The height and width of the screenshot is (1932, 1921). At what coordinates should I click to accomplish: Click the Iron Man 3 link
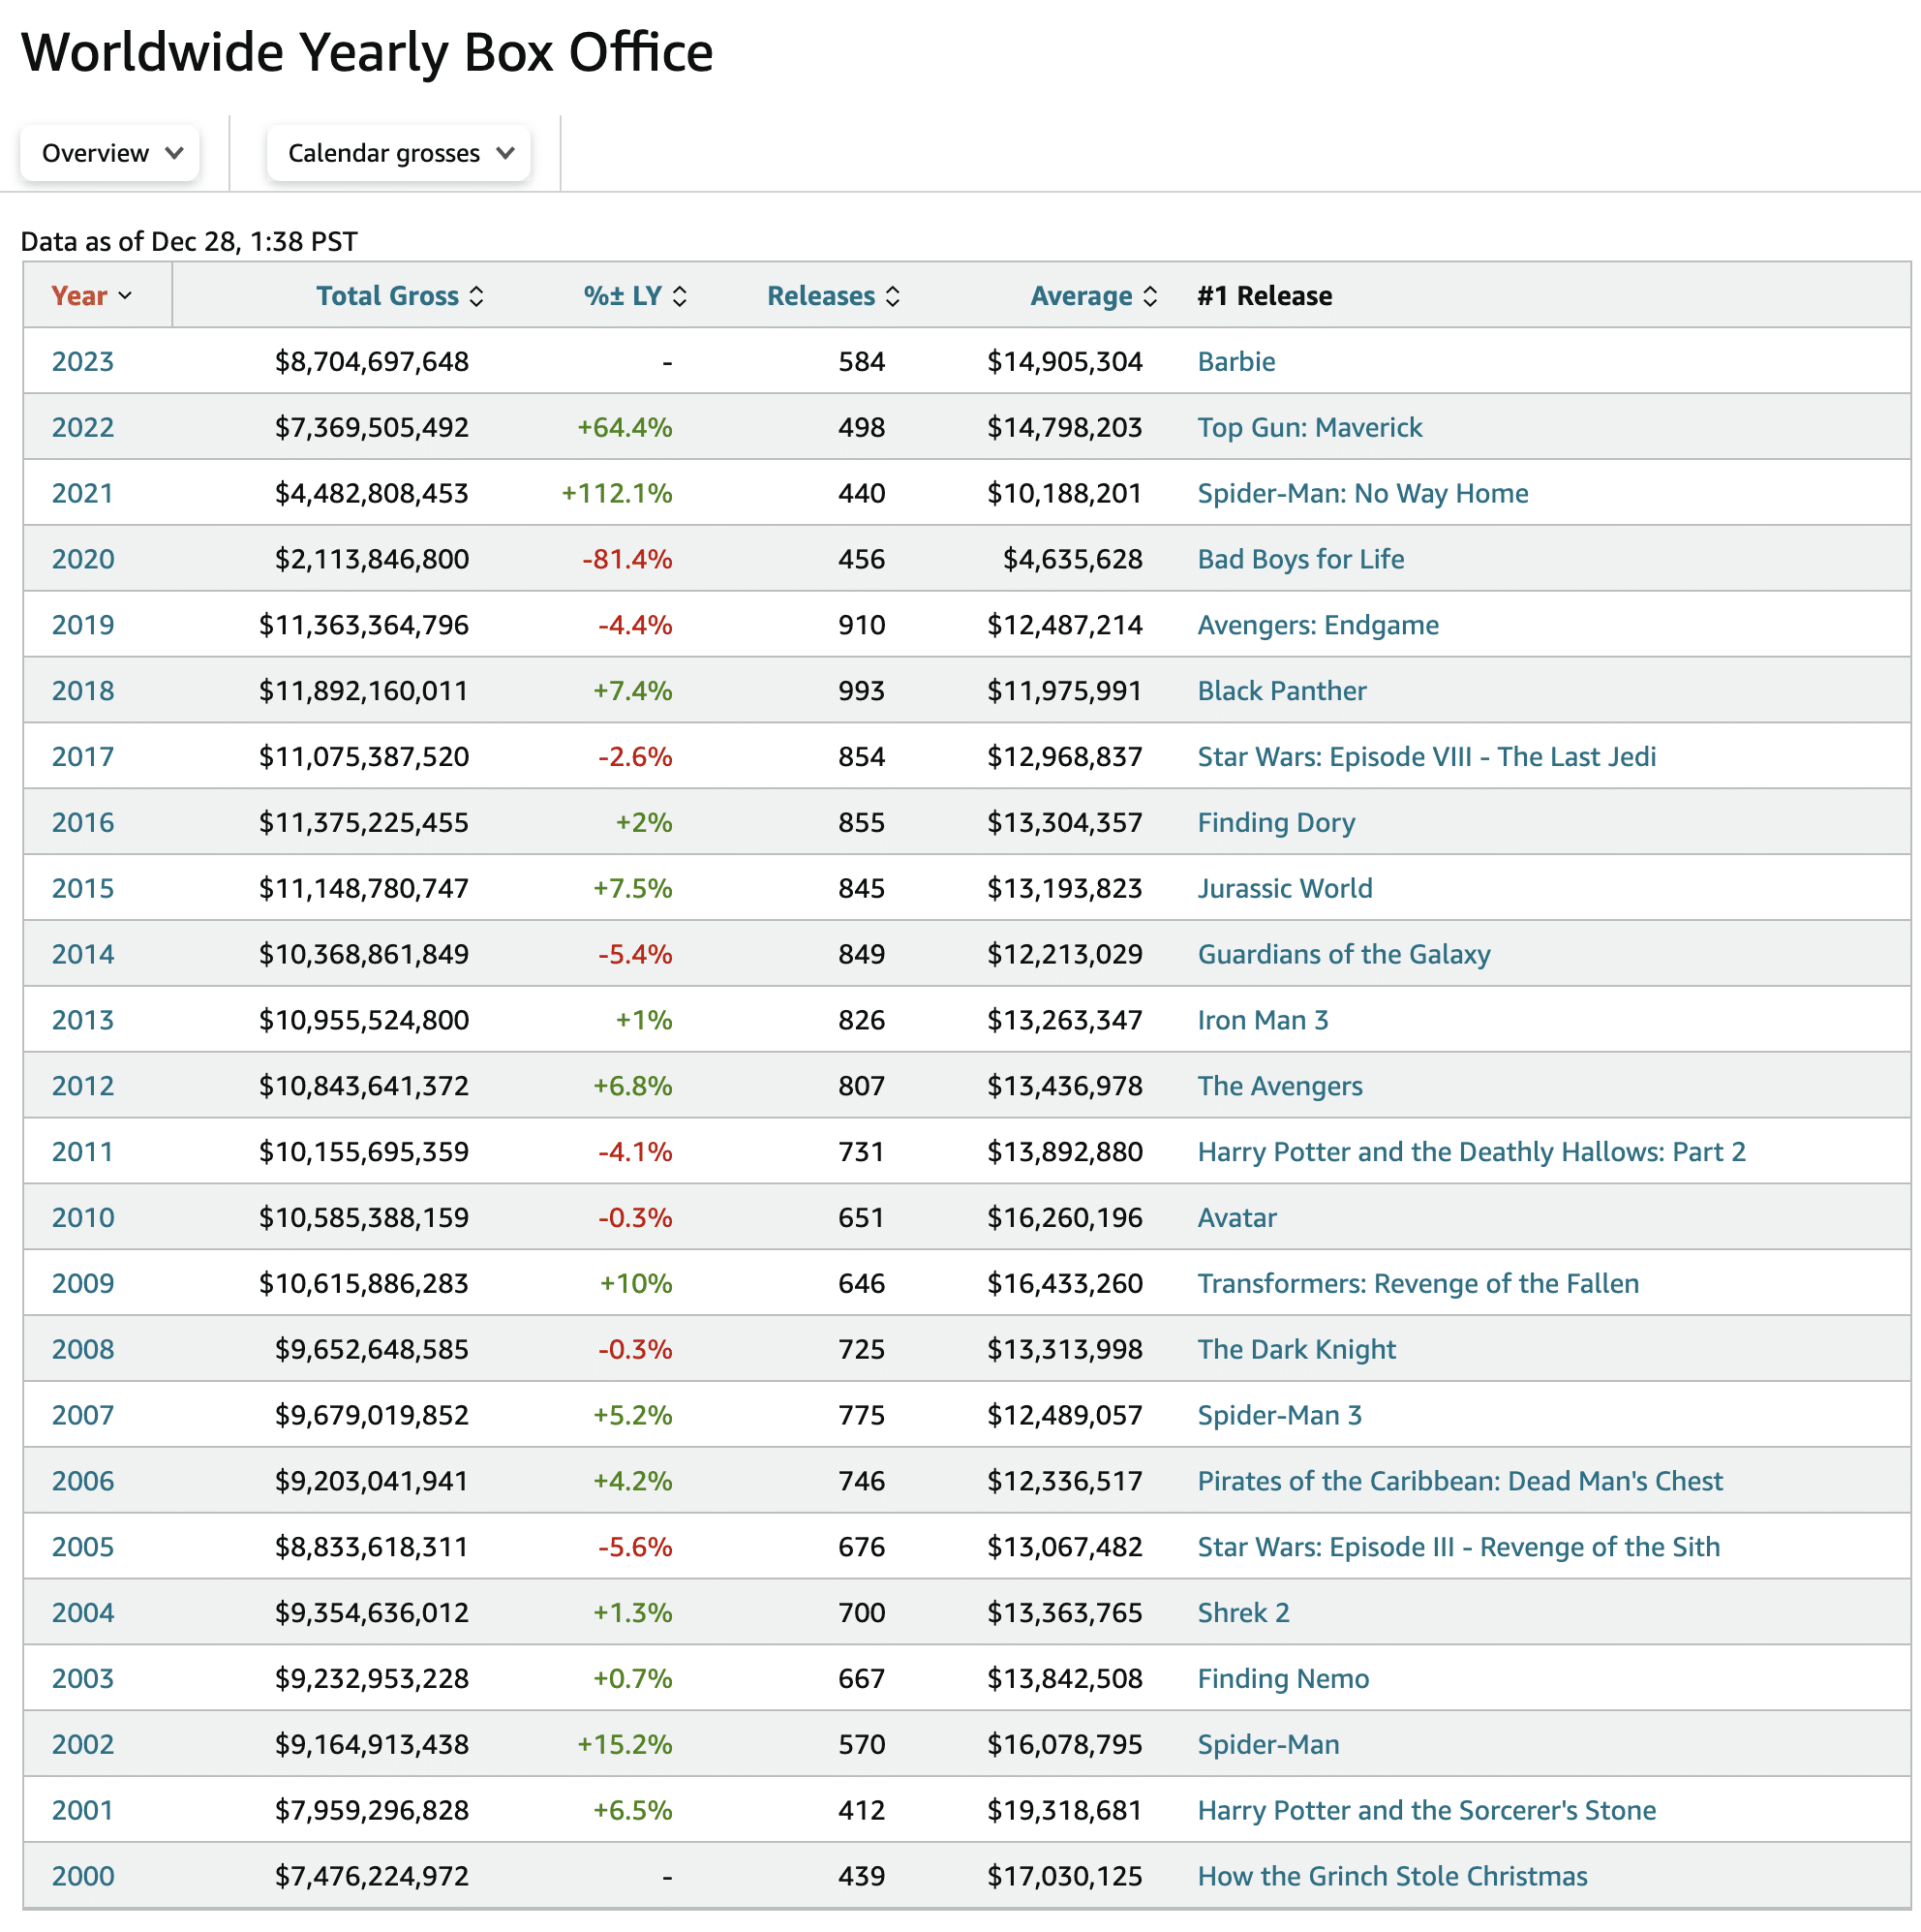pos(1263,1020)
